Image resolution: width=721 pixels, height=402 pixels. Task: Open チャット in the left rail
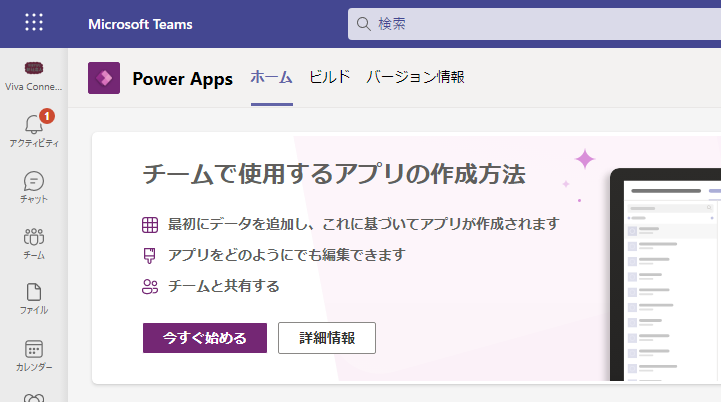tap(34, 187)
